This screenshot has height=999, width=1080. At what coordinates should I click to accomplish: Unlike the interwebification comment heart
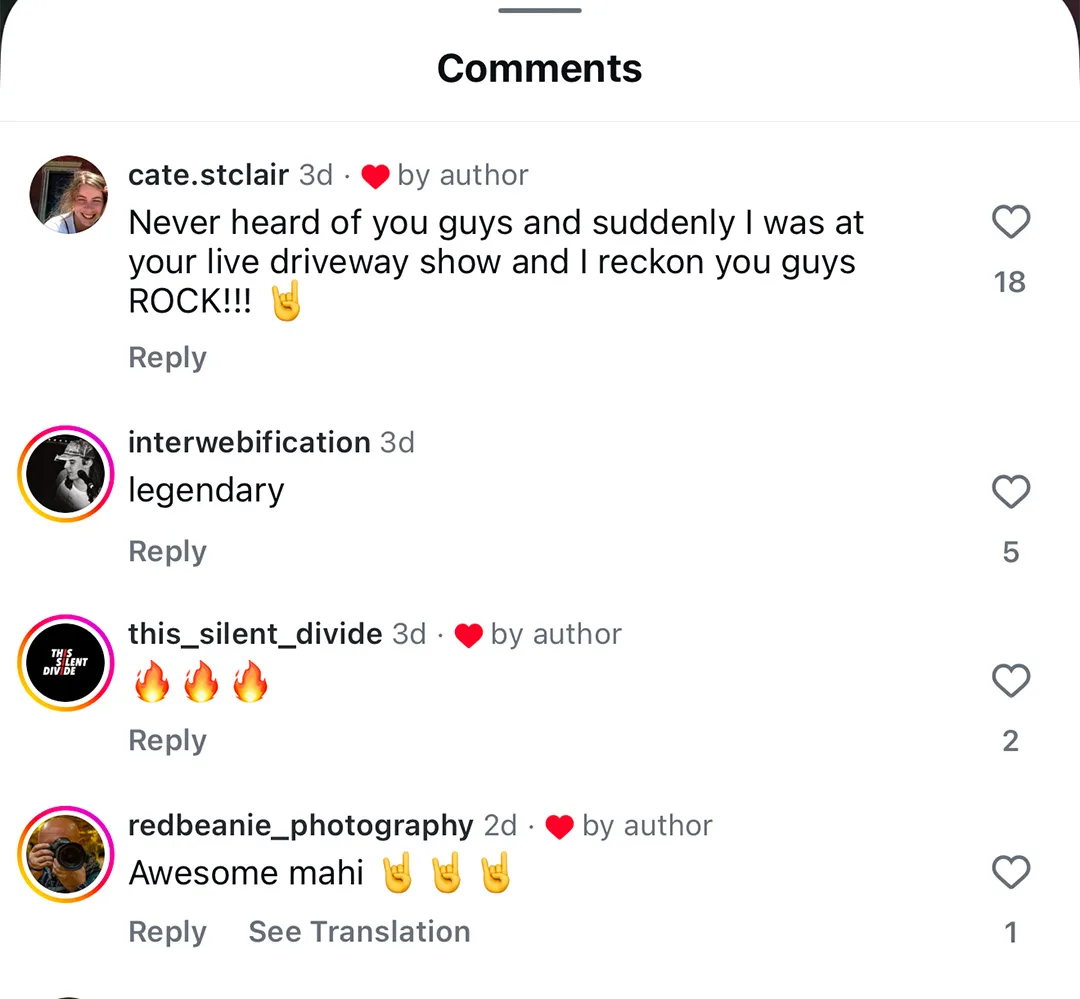point(1010,492)
